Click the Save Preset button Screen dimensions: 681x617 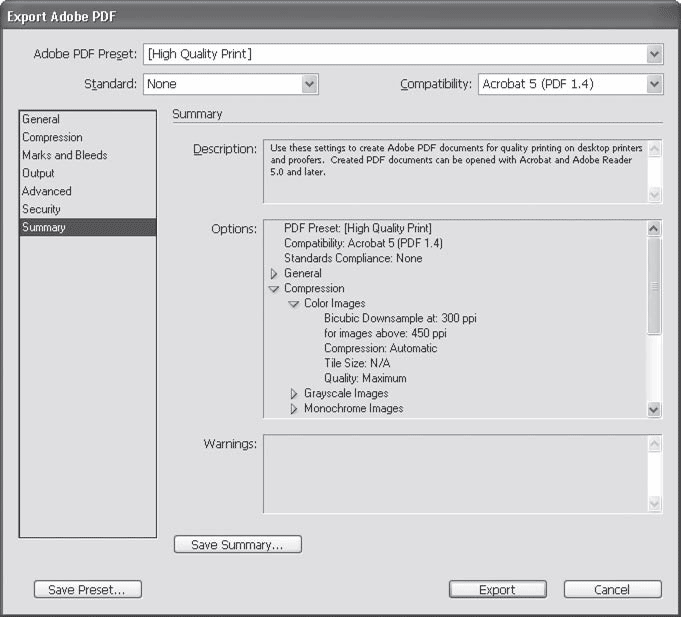tap(87, 590)
